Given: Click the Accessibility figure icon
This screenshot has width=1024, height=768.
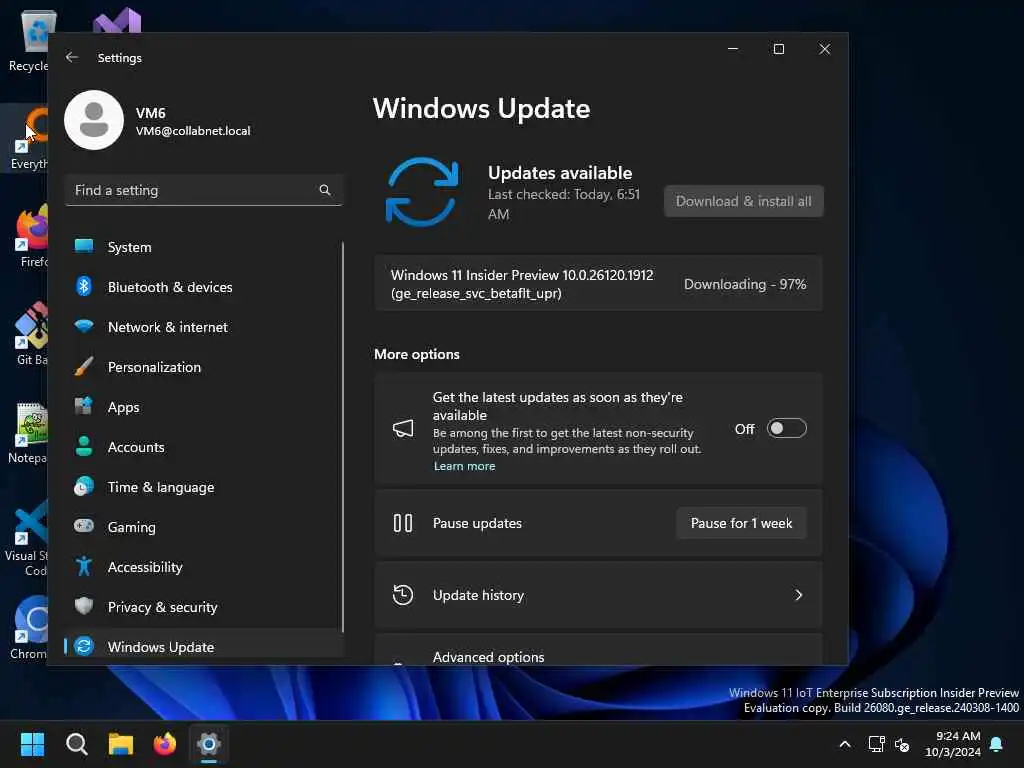Looking at the screenshot, I should pos(84,566).
